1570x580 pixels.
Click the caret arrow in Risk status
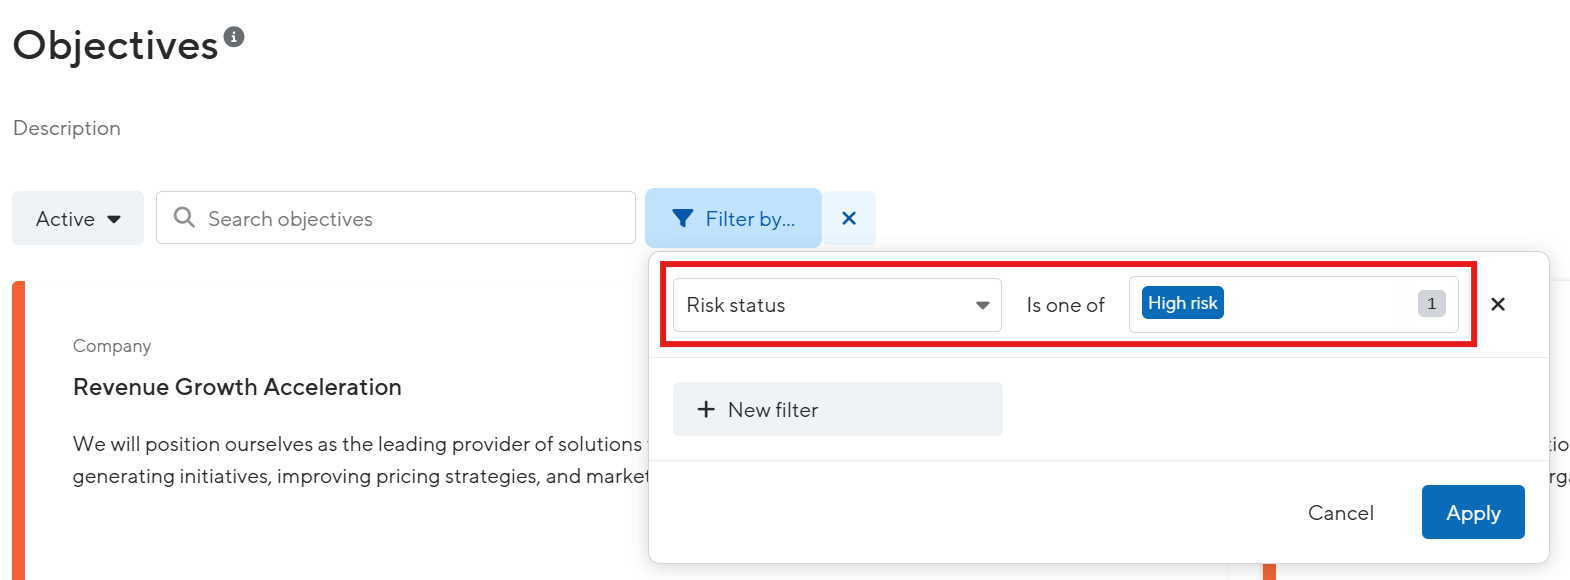click(982, 306)
